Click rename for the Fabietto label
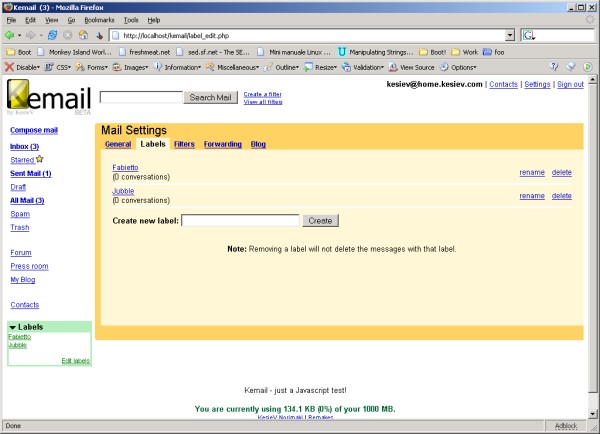The height and width of the screenshot is (434, 600). (x=532, y=173)
